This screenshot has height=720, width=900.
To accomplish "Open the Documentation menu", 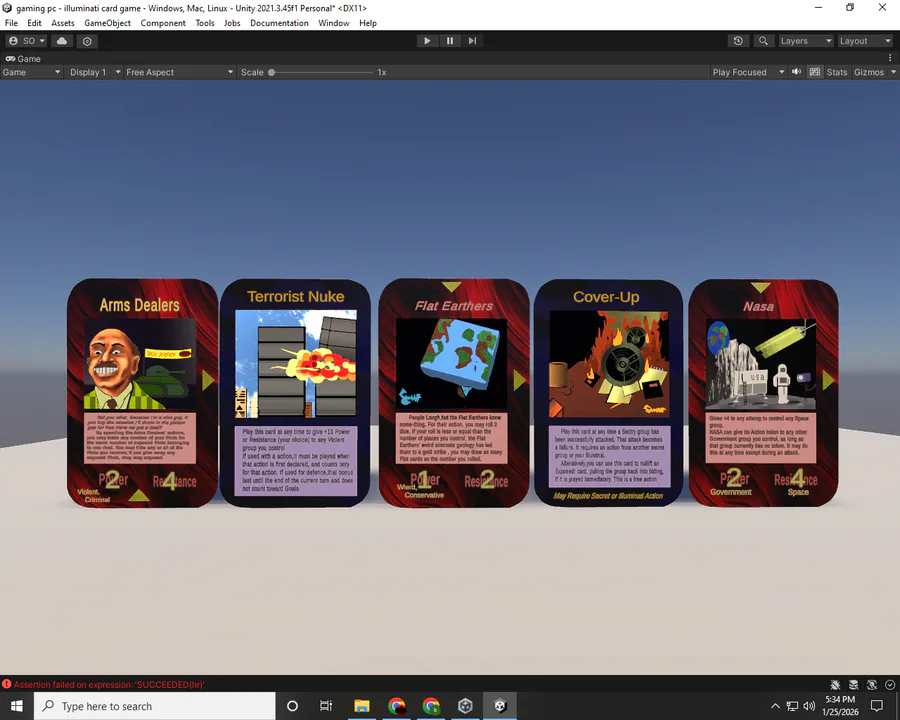I will (279, 23).
